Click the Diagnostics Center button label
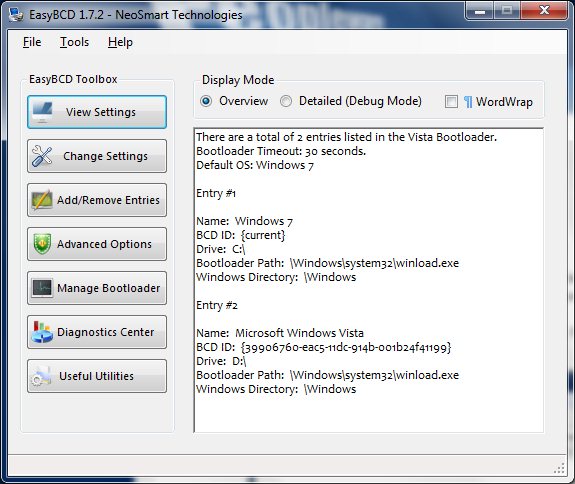Viewport: 575px width, 484px height. [106, 332]
